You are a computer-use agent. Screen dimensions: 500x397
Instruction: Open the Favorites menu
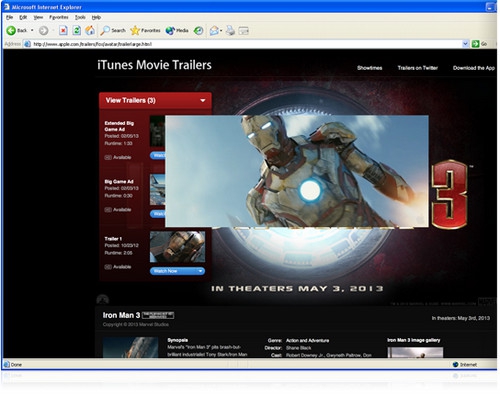[x=59, y=17]
